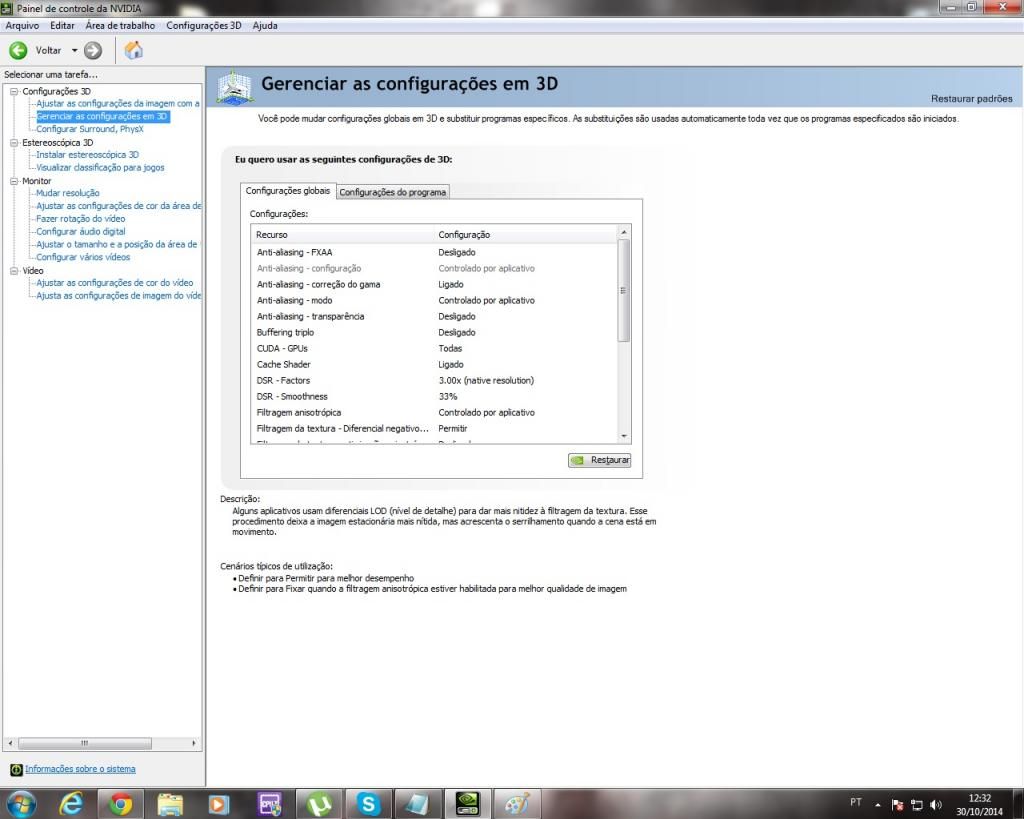Select Anti-aliasing - correção do gama row

coord(434,284)
